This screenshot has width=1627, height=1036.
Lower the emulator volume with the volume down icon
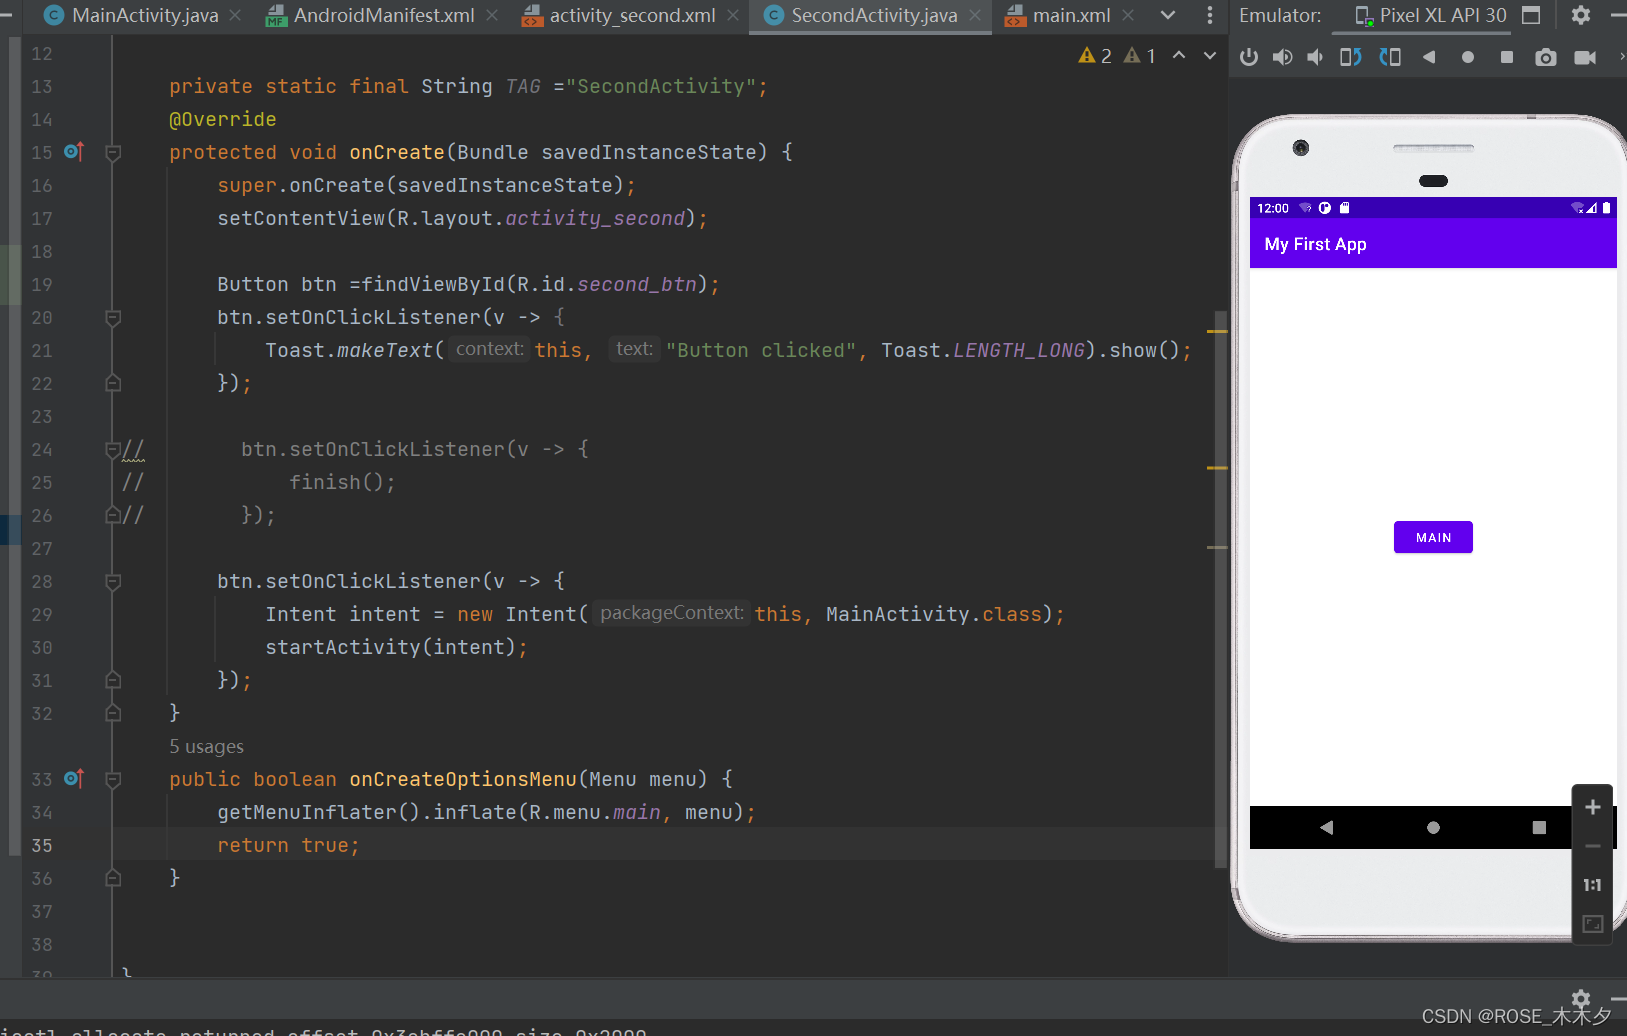(x=1315, y=57)
